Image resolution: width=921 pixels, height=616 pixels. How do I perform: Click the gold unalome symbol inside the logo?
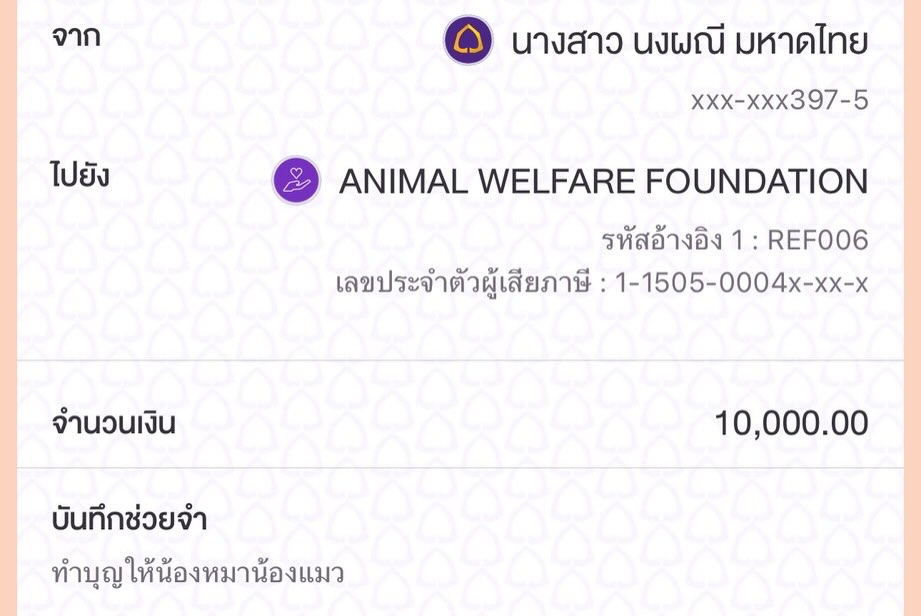point(466,40)
